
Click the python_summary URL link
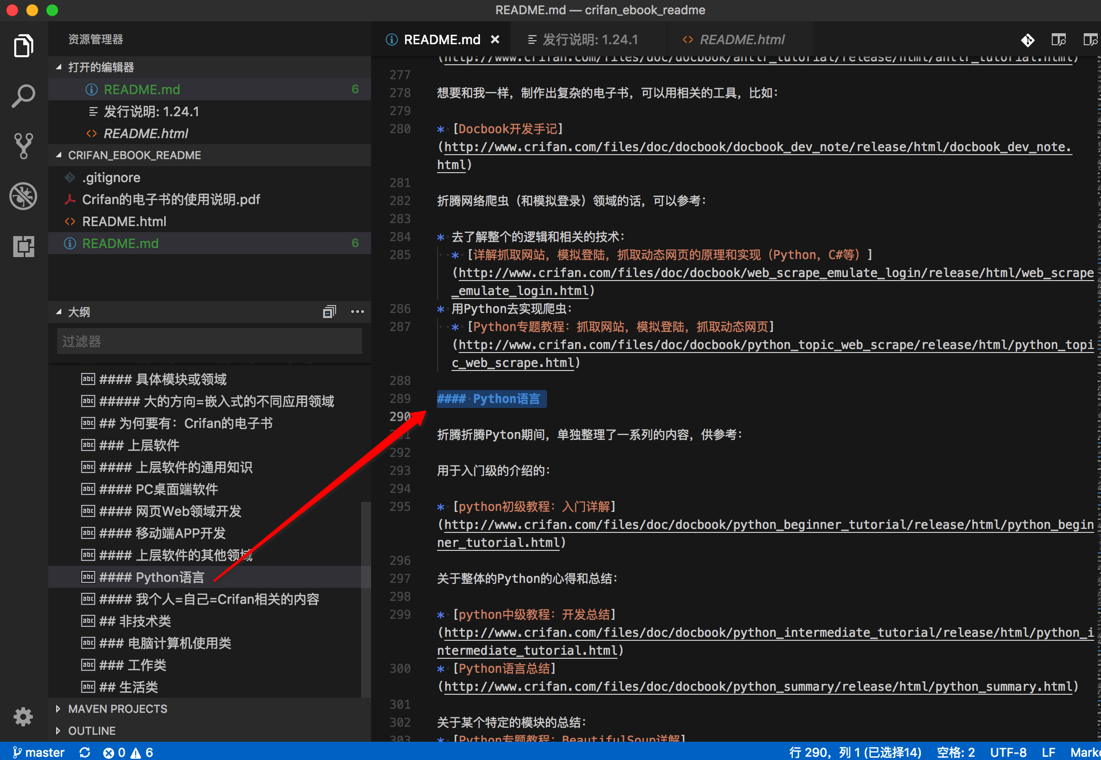(757, 686)
